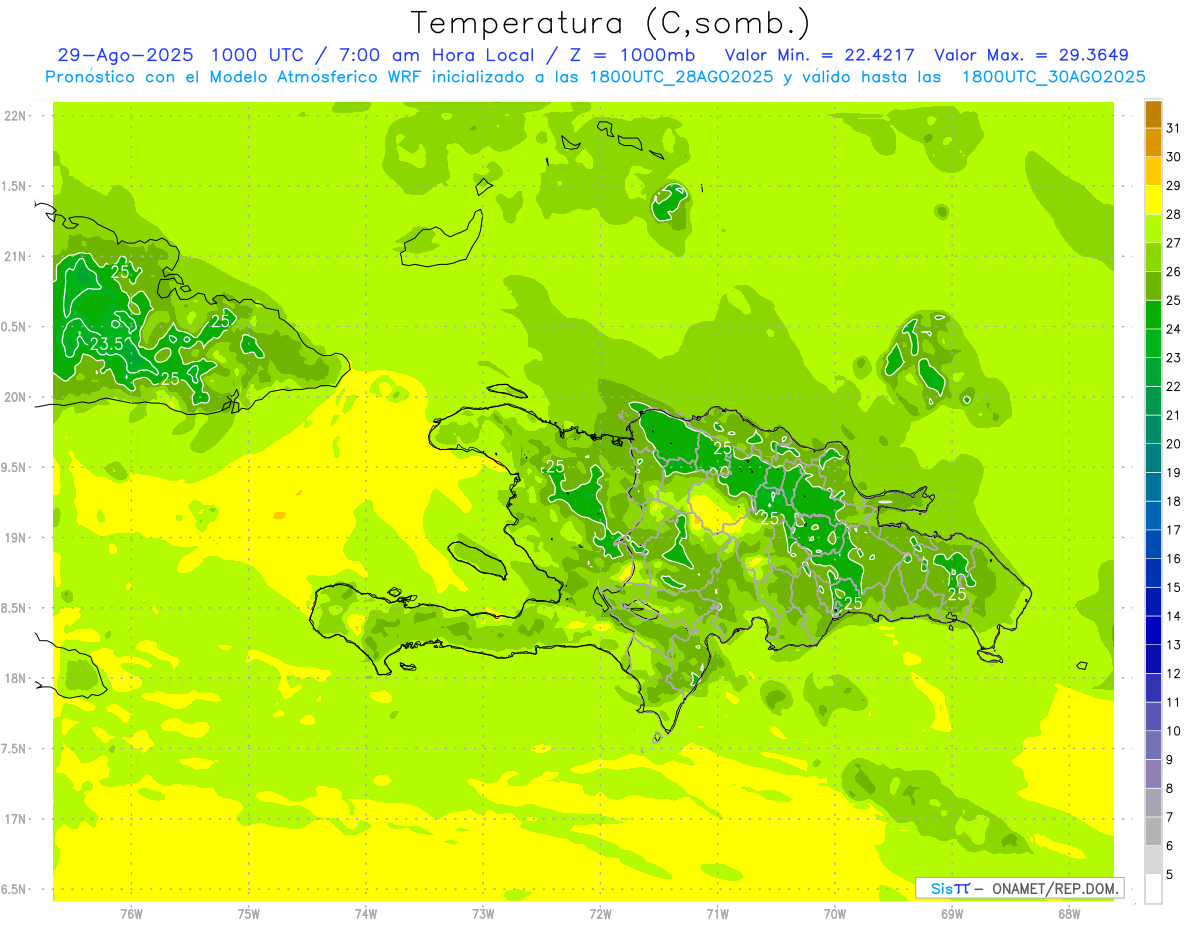Click the '0.5N' latitude axis label
Image resolution: width=1200 pixels, height=927 pixels.
coord(14,327)
